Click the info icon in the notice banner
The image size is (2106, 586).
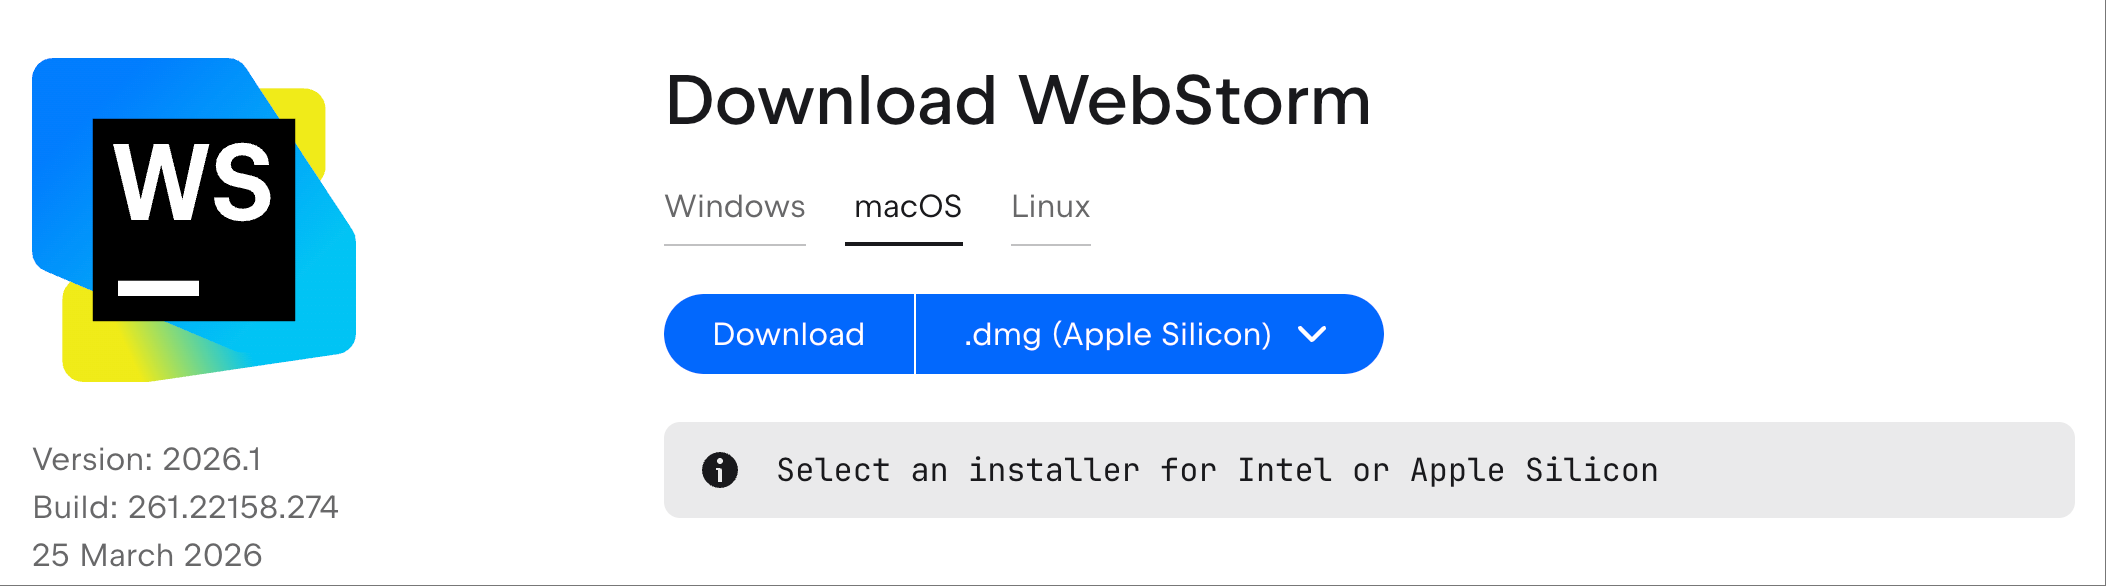pos(720,470)
